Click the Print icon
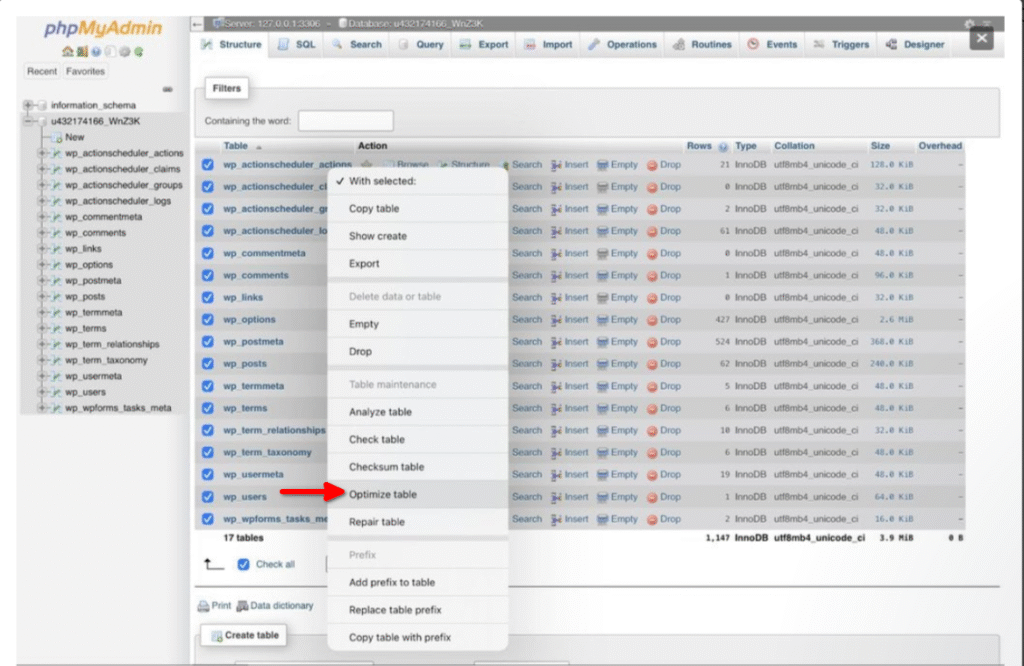1024x666 pixels. click(x=203, y=606)
